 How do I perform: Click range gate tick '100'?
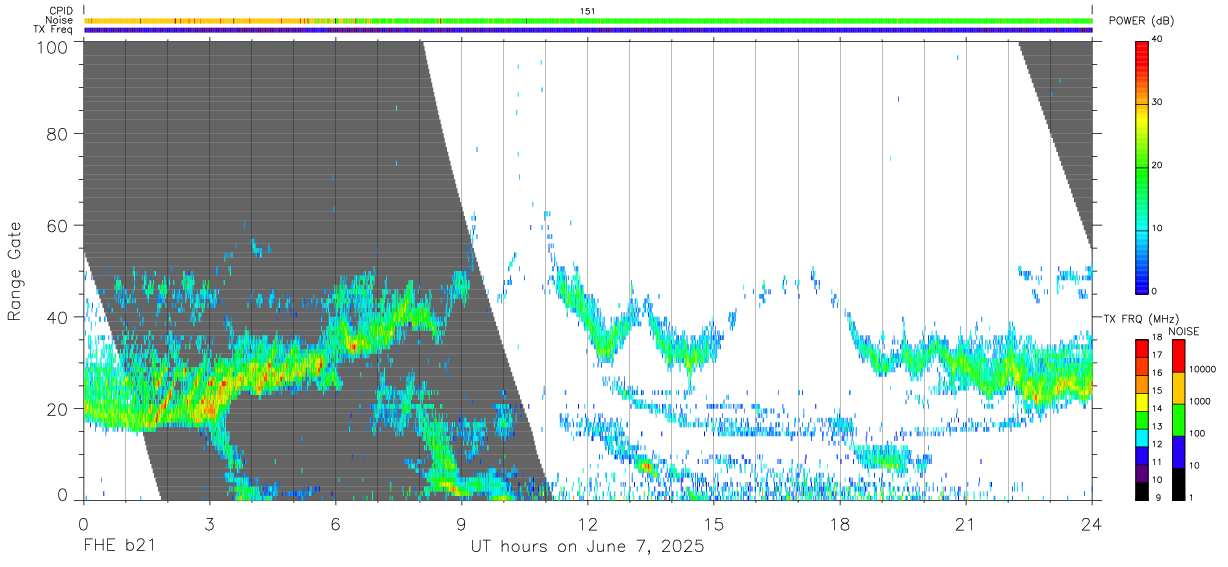point(52,47)
